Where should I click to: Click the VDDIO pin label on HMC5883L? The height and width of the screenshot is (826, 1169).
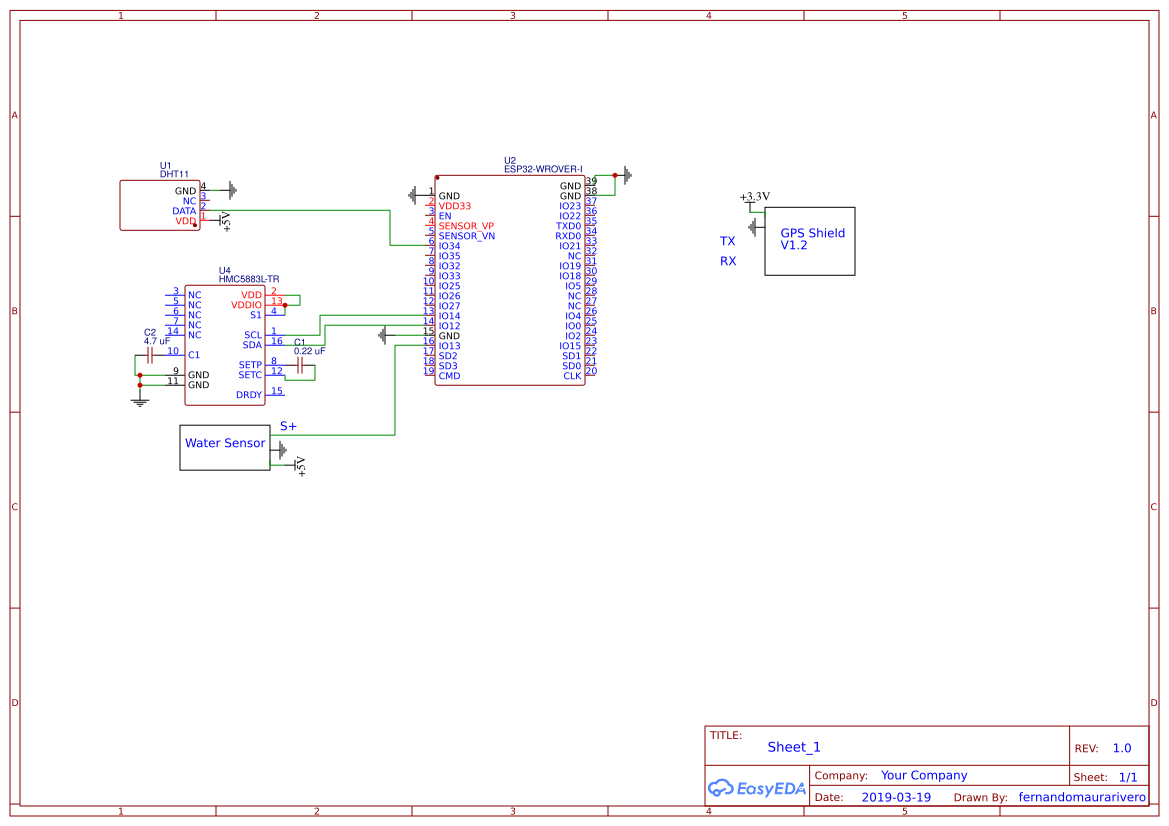(247, 306)
